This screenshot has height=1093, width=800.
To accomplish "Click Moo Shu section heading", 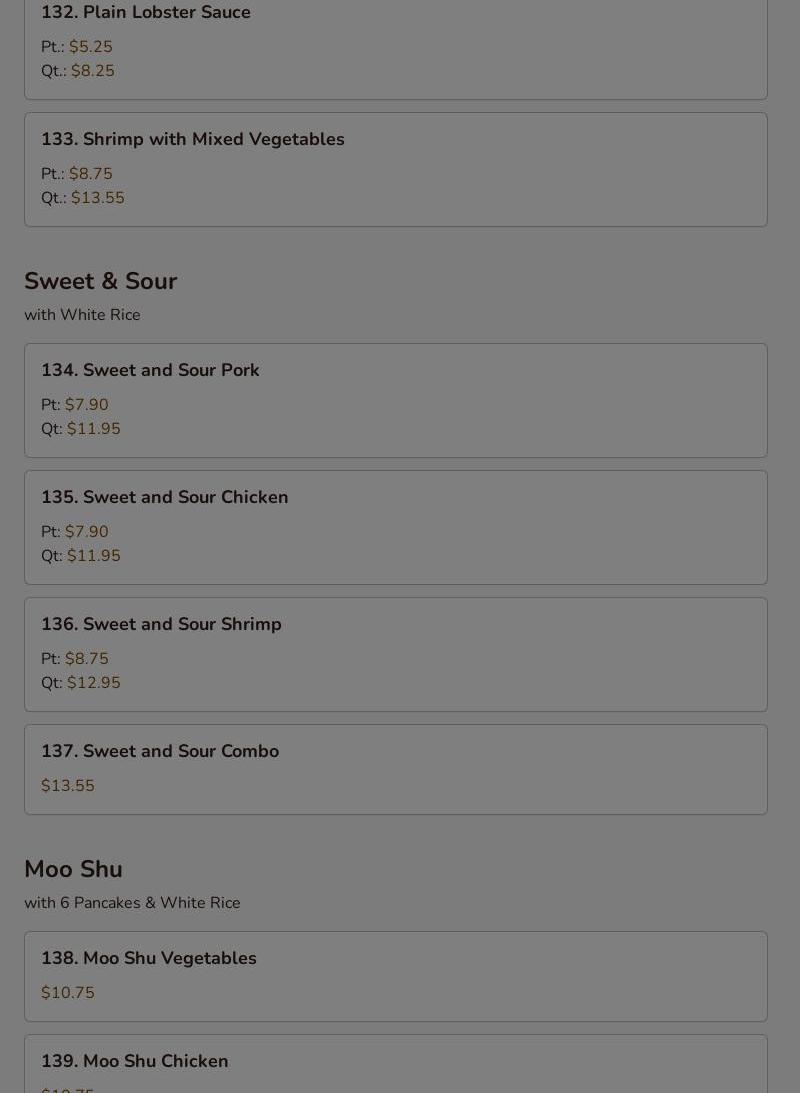I will coord(73,869).
